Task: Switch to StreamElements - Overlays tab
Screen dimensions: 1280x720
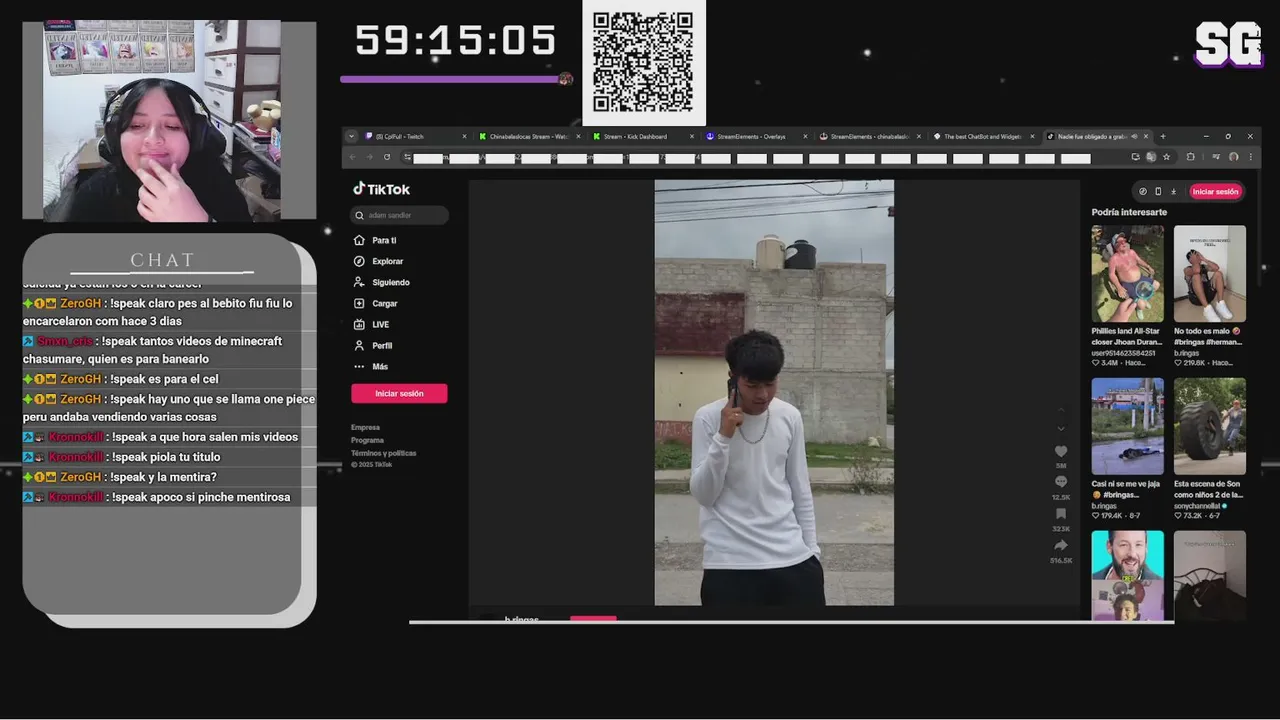Action: [756, 136]
